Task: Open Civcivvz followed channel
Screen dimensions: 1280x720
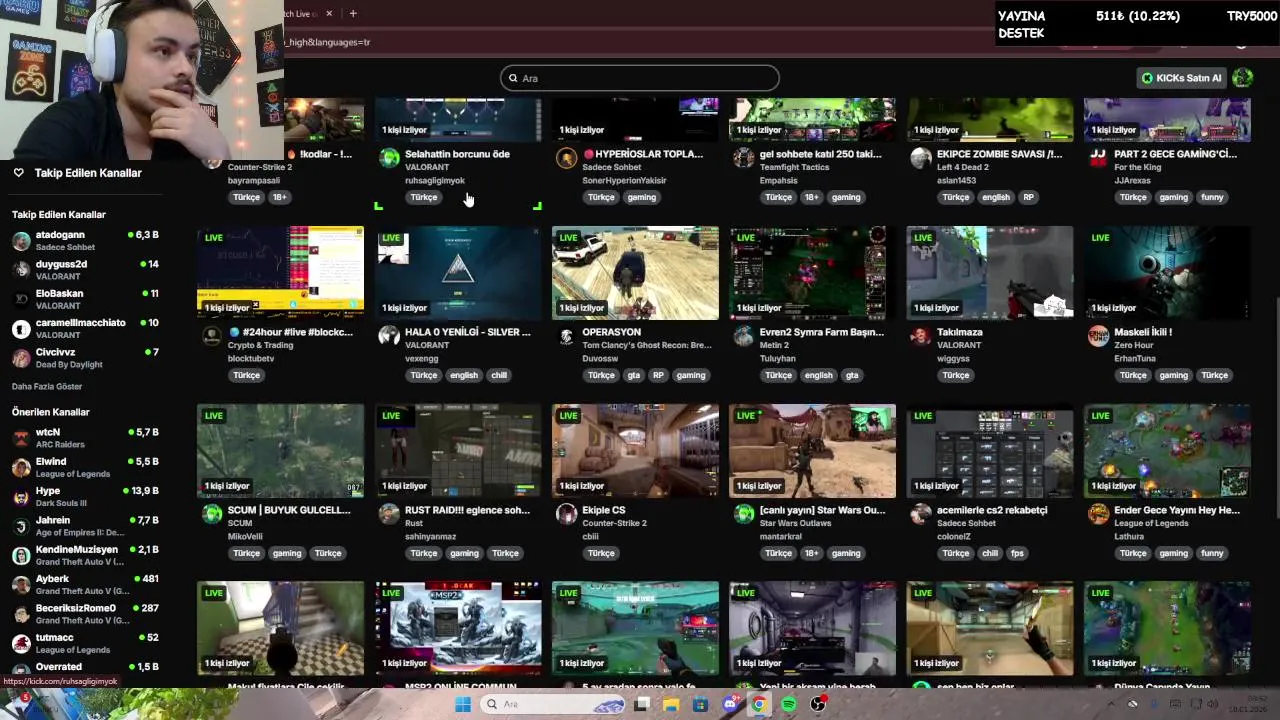Action: coord(85,357)
